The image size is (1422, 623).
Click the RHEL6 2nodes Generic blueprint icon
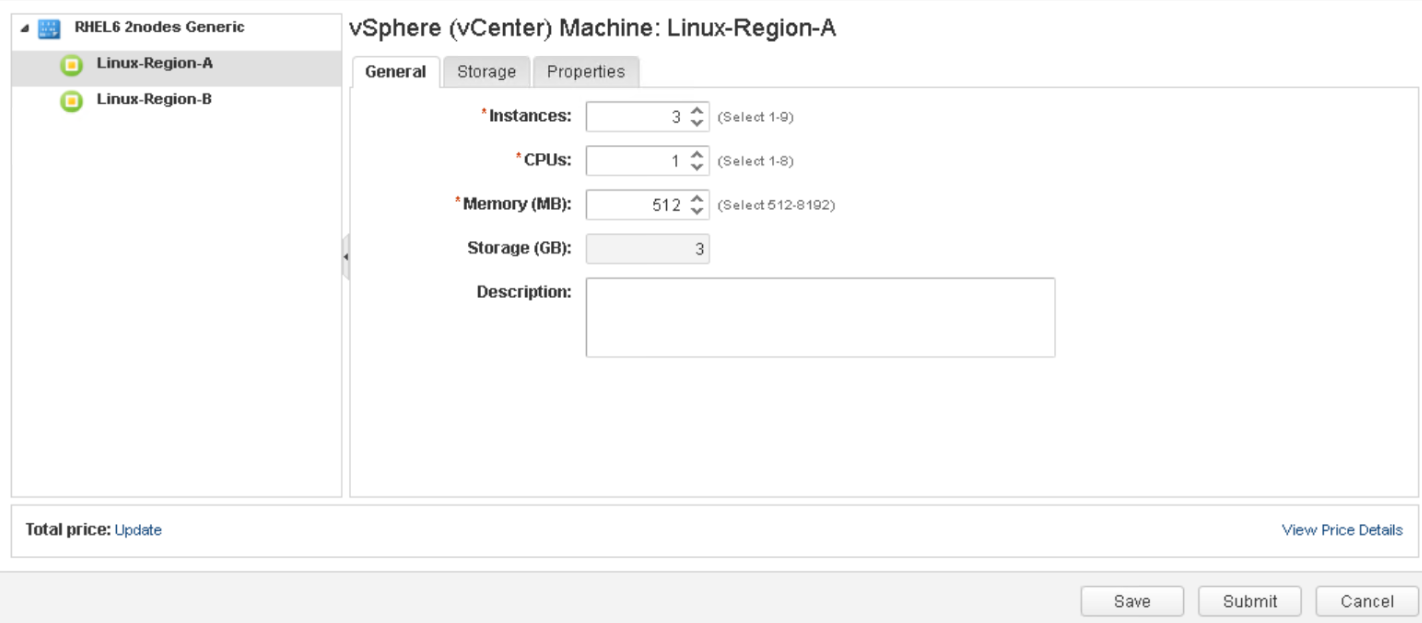48,30
